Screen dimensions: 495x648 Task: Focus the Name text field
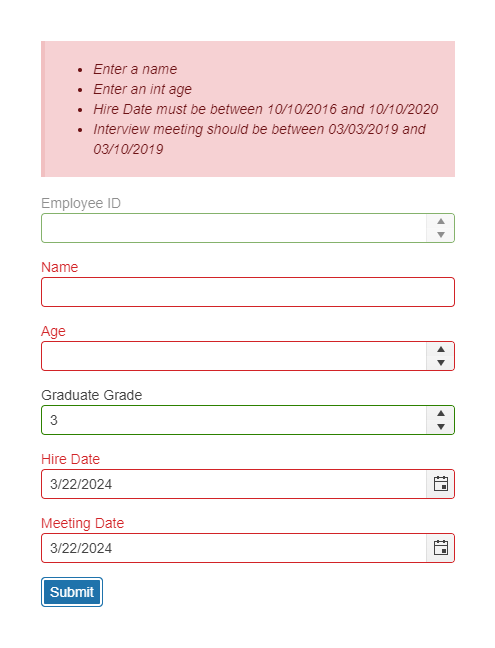point(248,292)
